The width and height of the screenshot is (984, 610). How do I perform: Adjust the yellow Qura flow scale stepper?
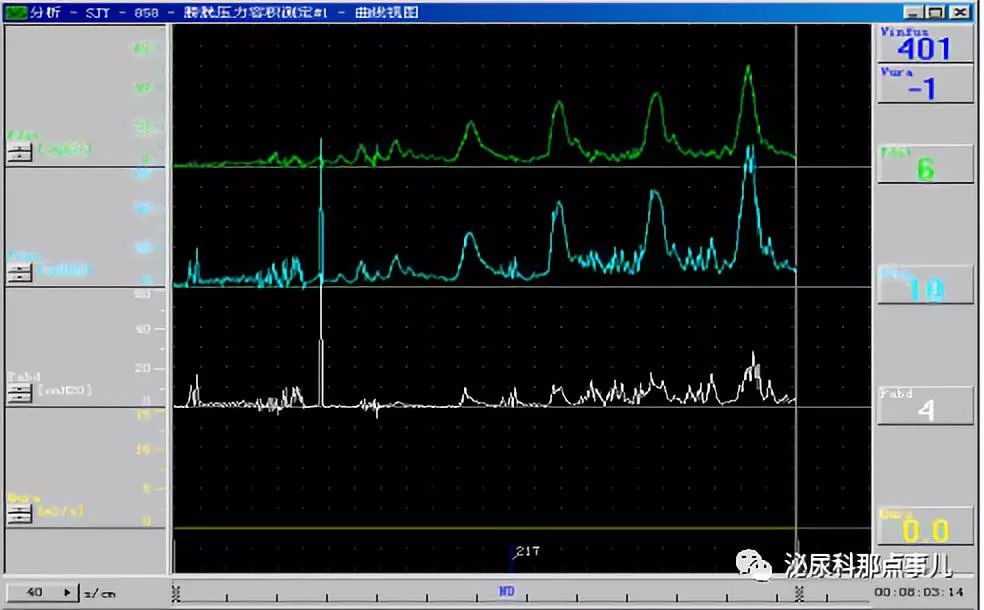pyautogui.click(x=19, y=514)
